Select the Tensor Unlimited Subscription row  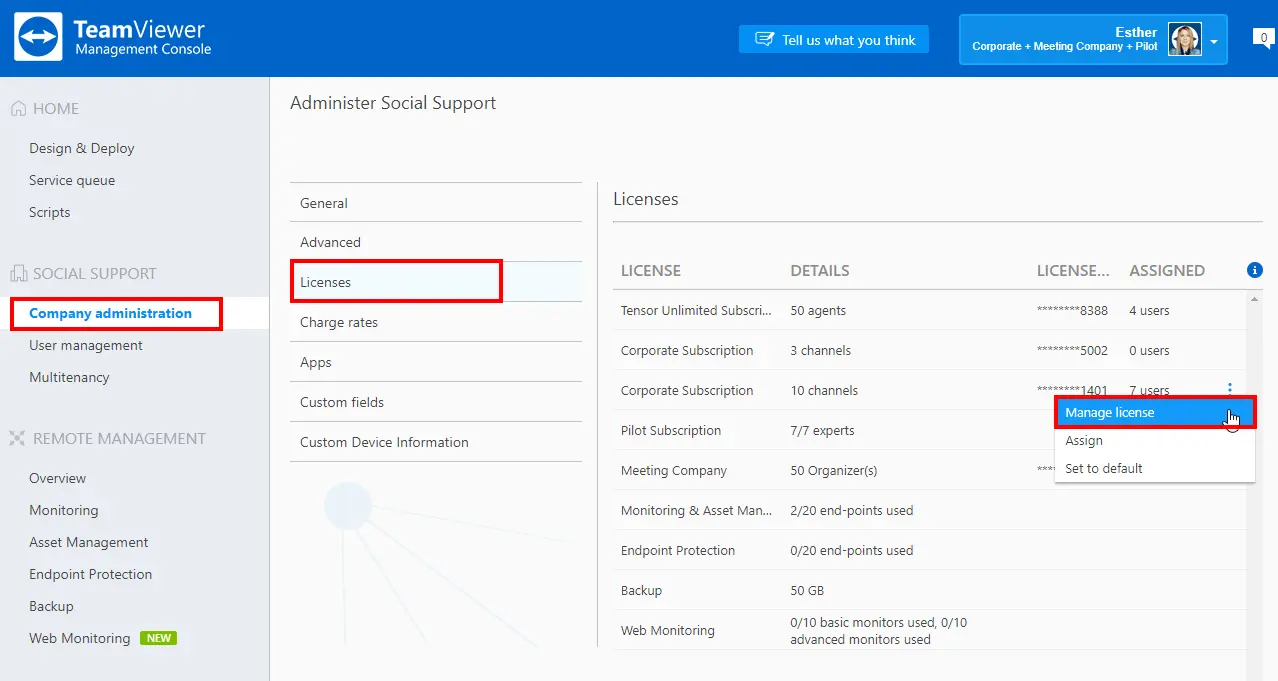point(930,310)
